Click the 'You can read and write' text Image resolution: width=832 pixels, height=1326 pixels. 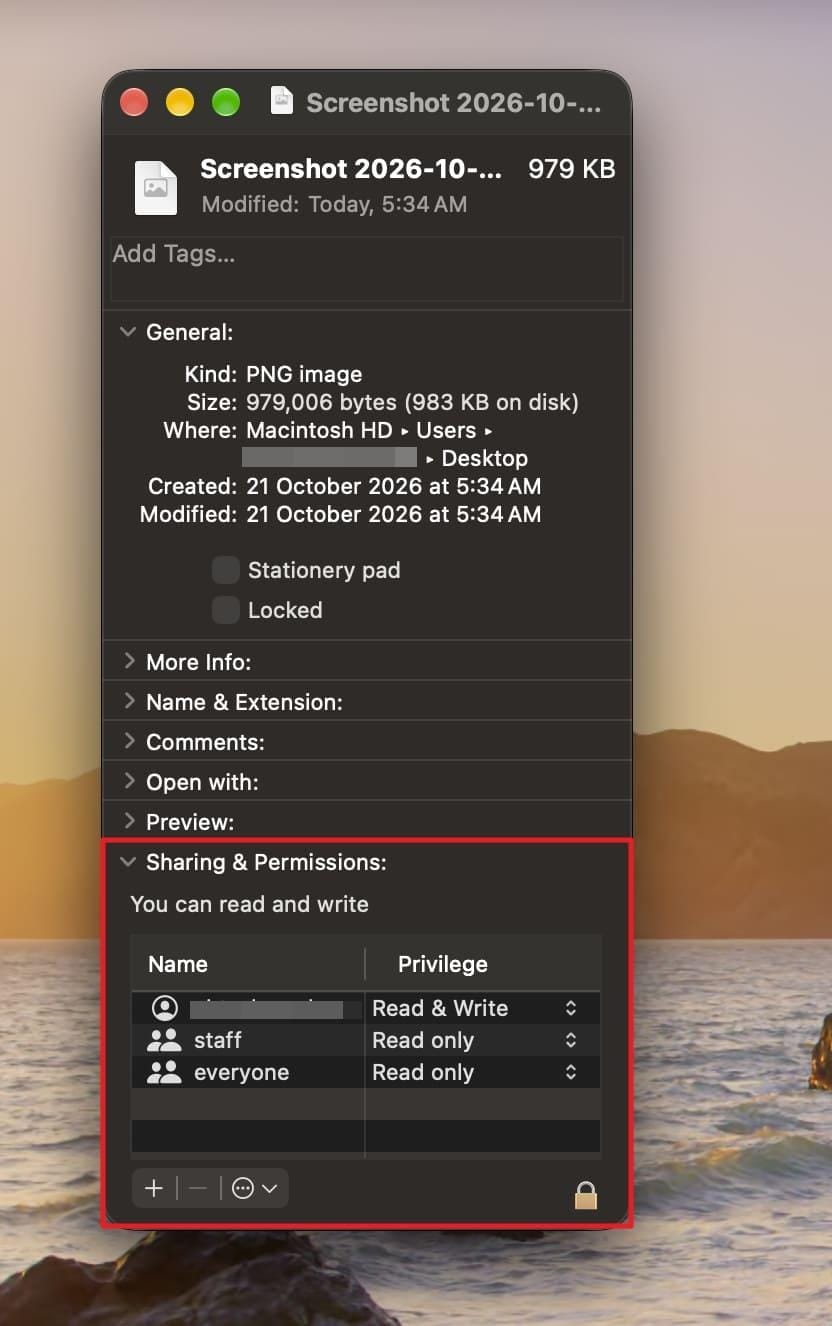click(x=250, y=904)
